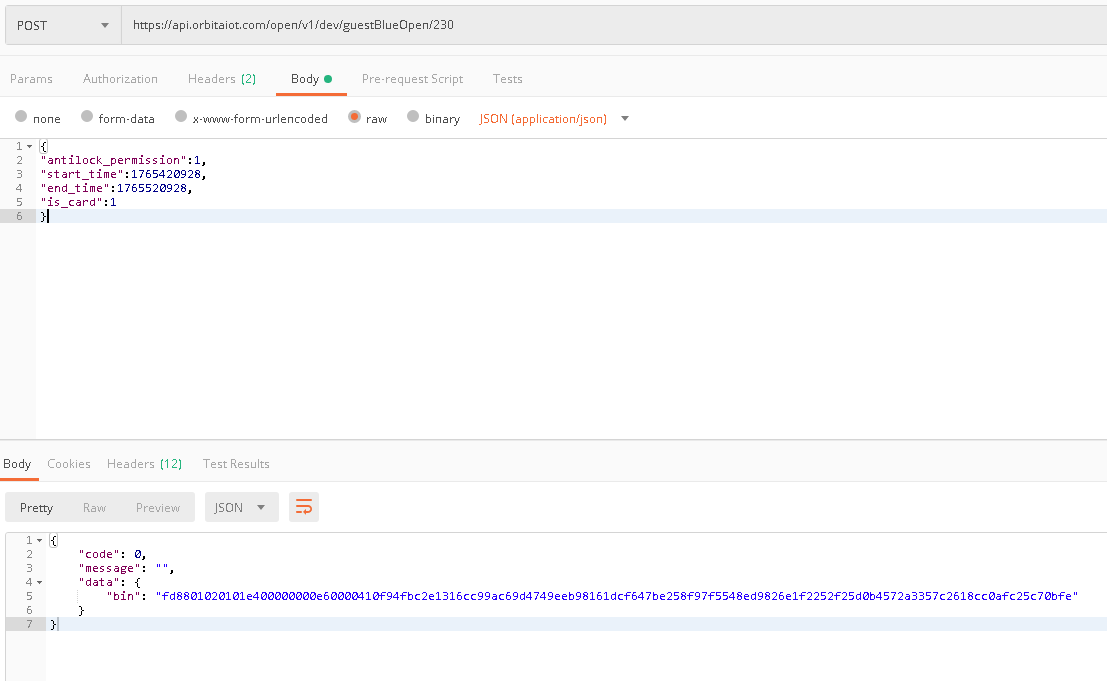Click the Preview response view button
This screenshot has height=681, width=1107.
point(158,508)
